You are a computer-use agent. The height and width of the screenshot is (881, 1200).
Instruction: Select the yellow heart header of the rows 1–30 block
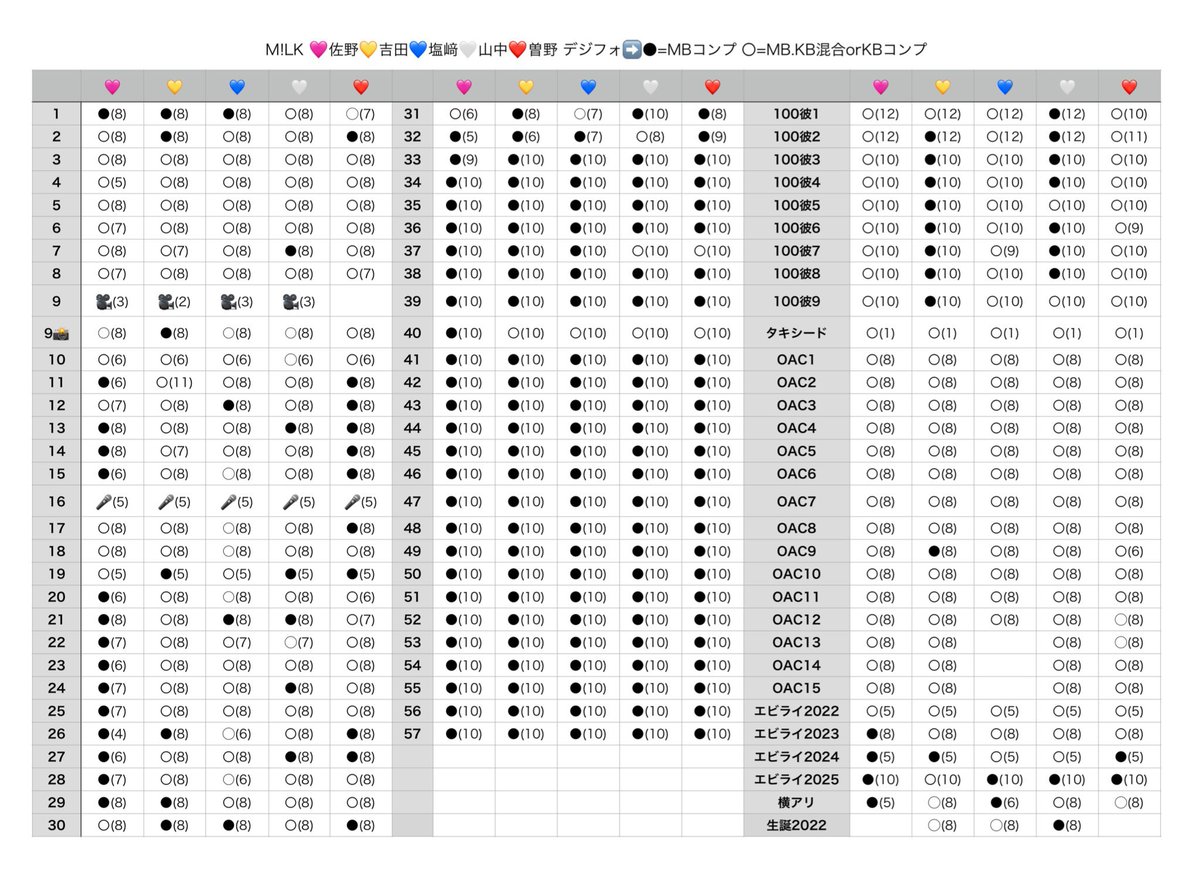click(174, 87)
